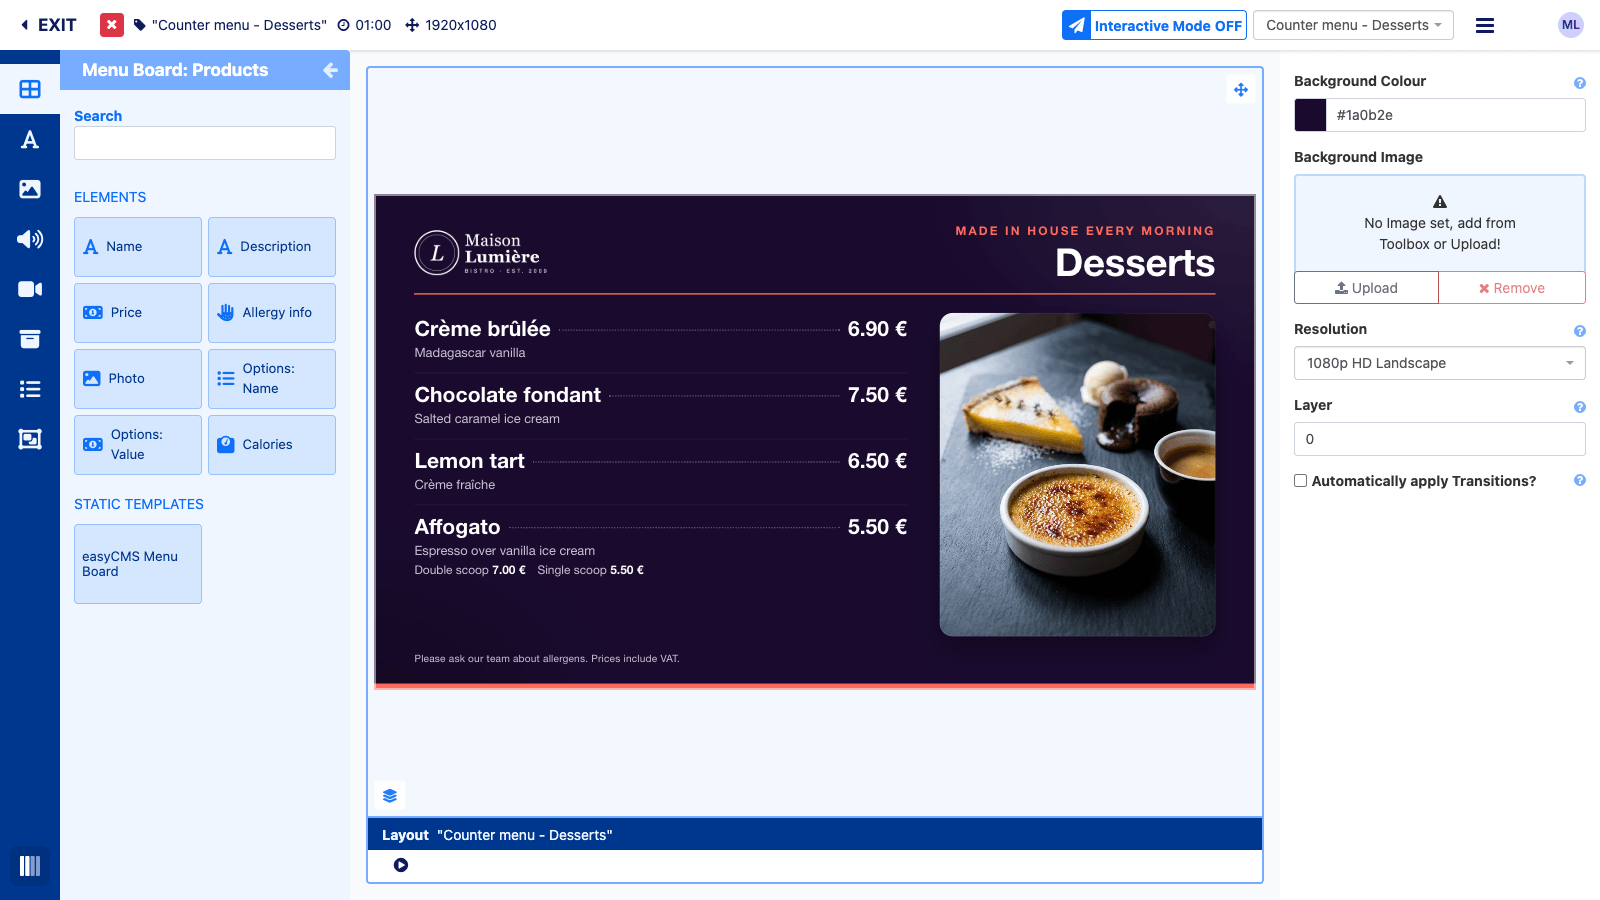Open the list sidebar icon
The image size is (1600, 900).
point(30,389)
